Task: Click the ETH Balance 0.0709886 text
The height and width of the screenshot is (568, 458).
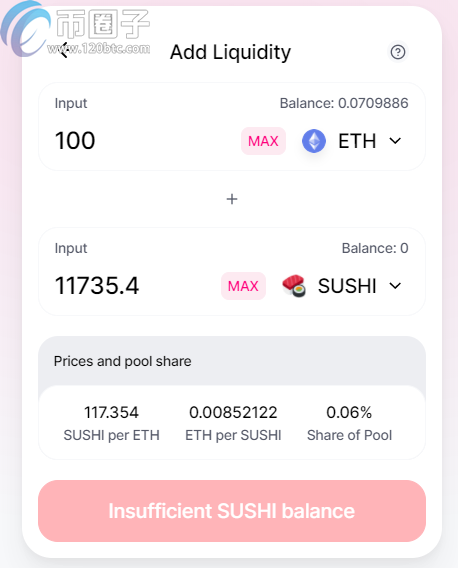Action: point(344,103)
